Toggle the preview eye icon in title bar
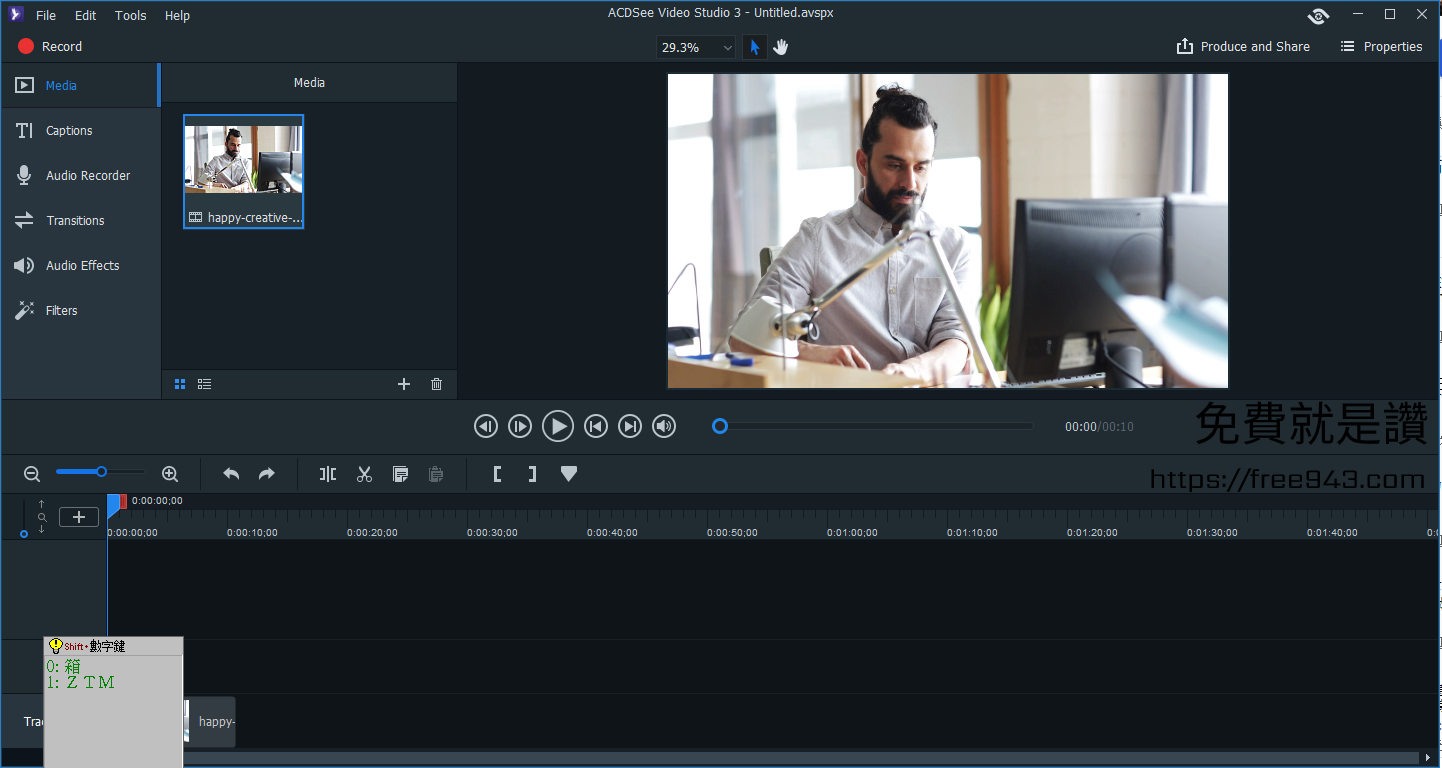The width and height of the screenshot is (1442, 768). [1318, 15]
